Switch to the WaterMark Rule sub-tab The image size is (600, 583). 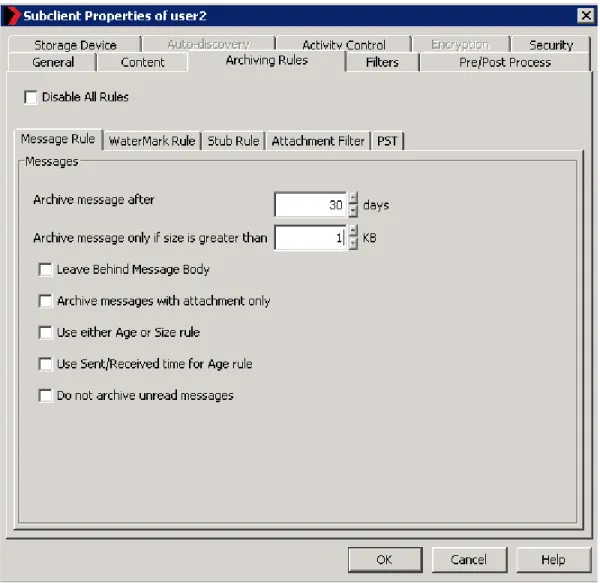point(152,141)
